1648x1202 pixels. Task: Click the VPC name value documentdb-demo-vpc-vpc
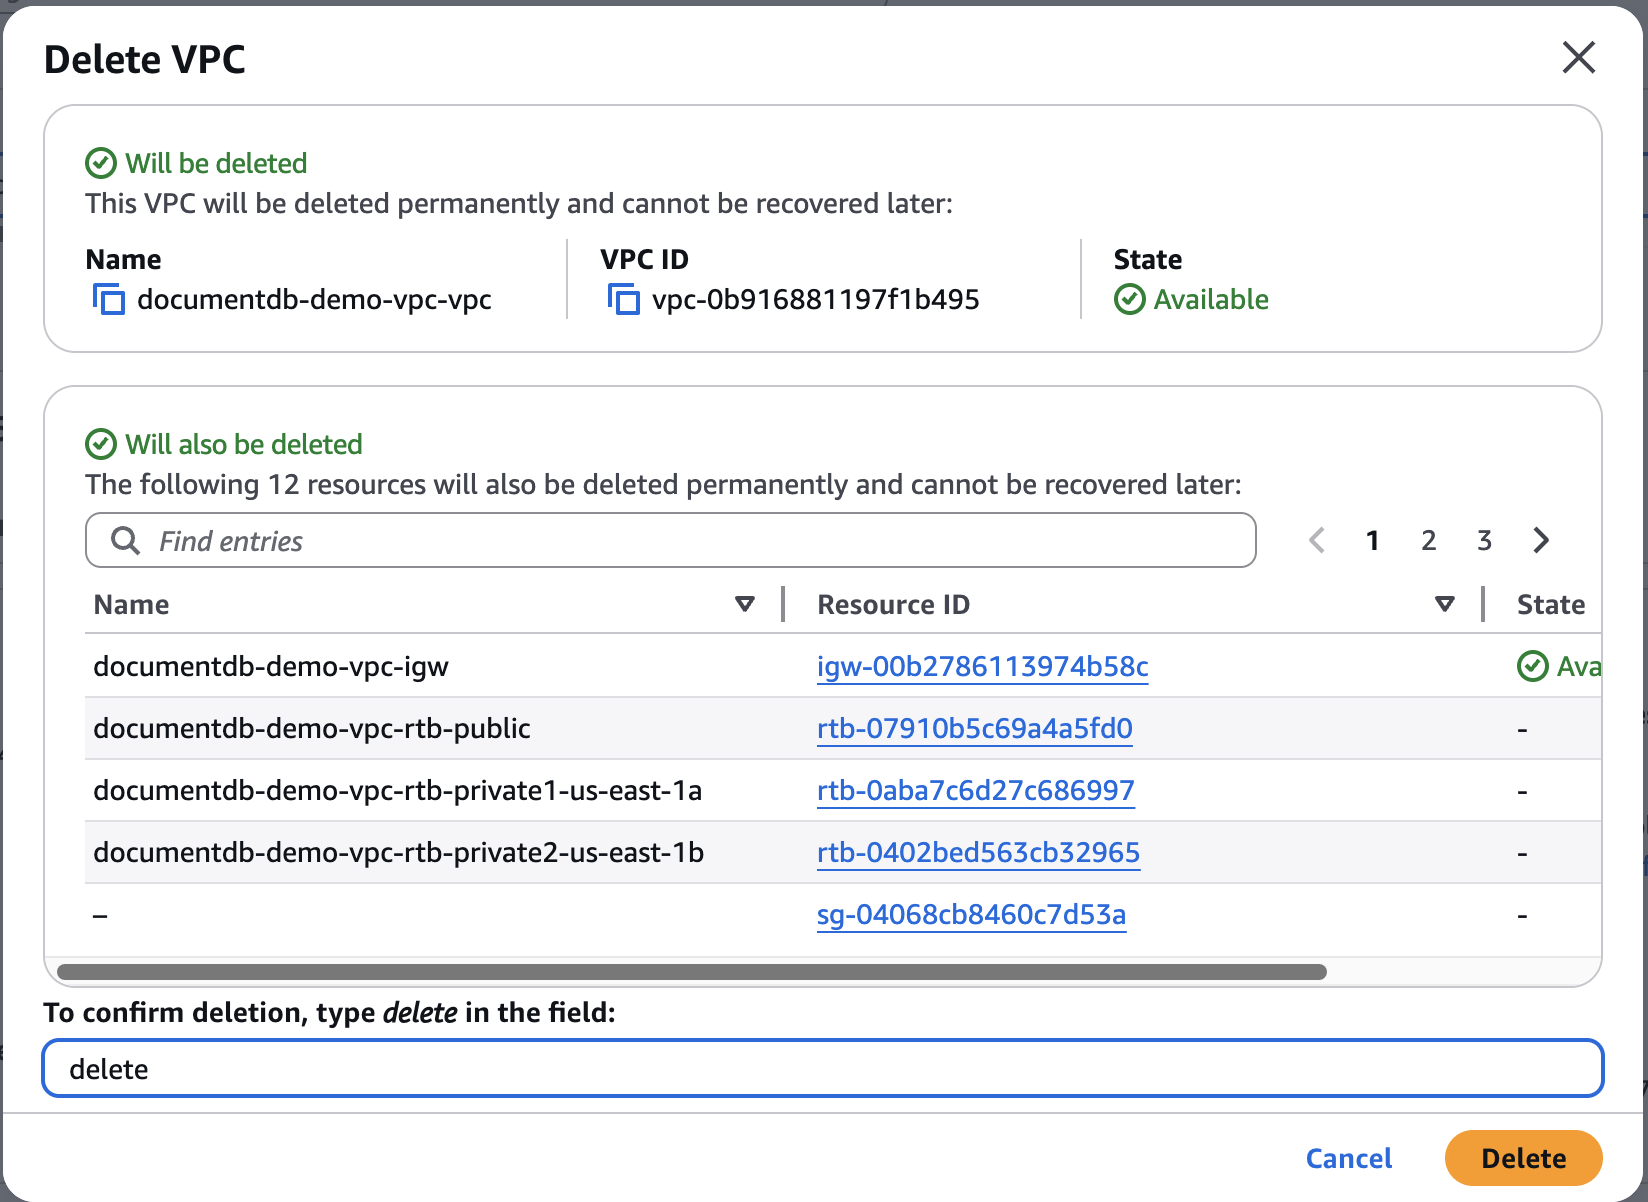click(314, 300)
